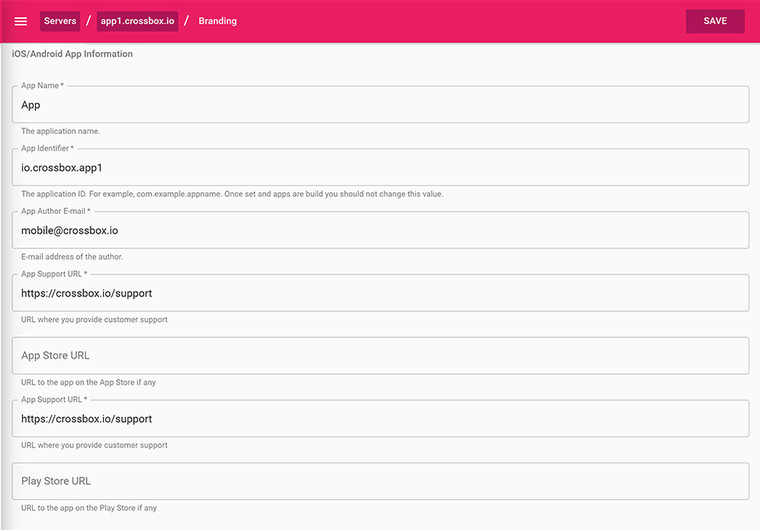Select the App Support URL field above App Store URL
The width and height of the screenshot is (760, 530).
[380, 293]
